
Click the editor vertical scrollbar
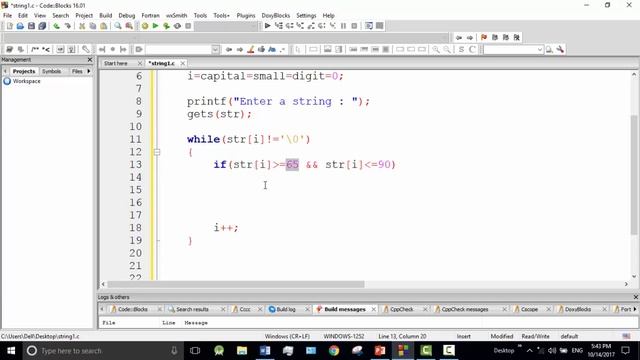(634, 175)
